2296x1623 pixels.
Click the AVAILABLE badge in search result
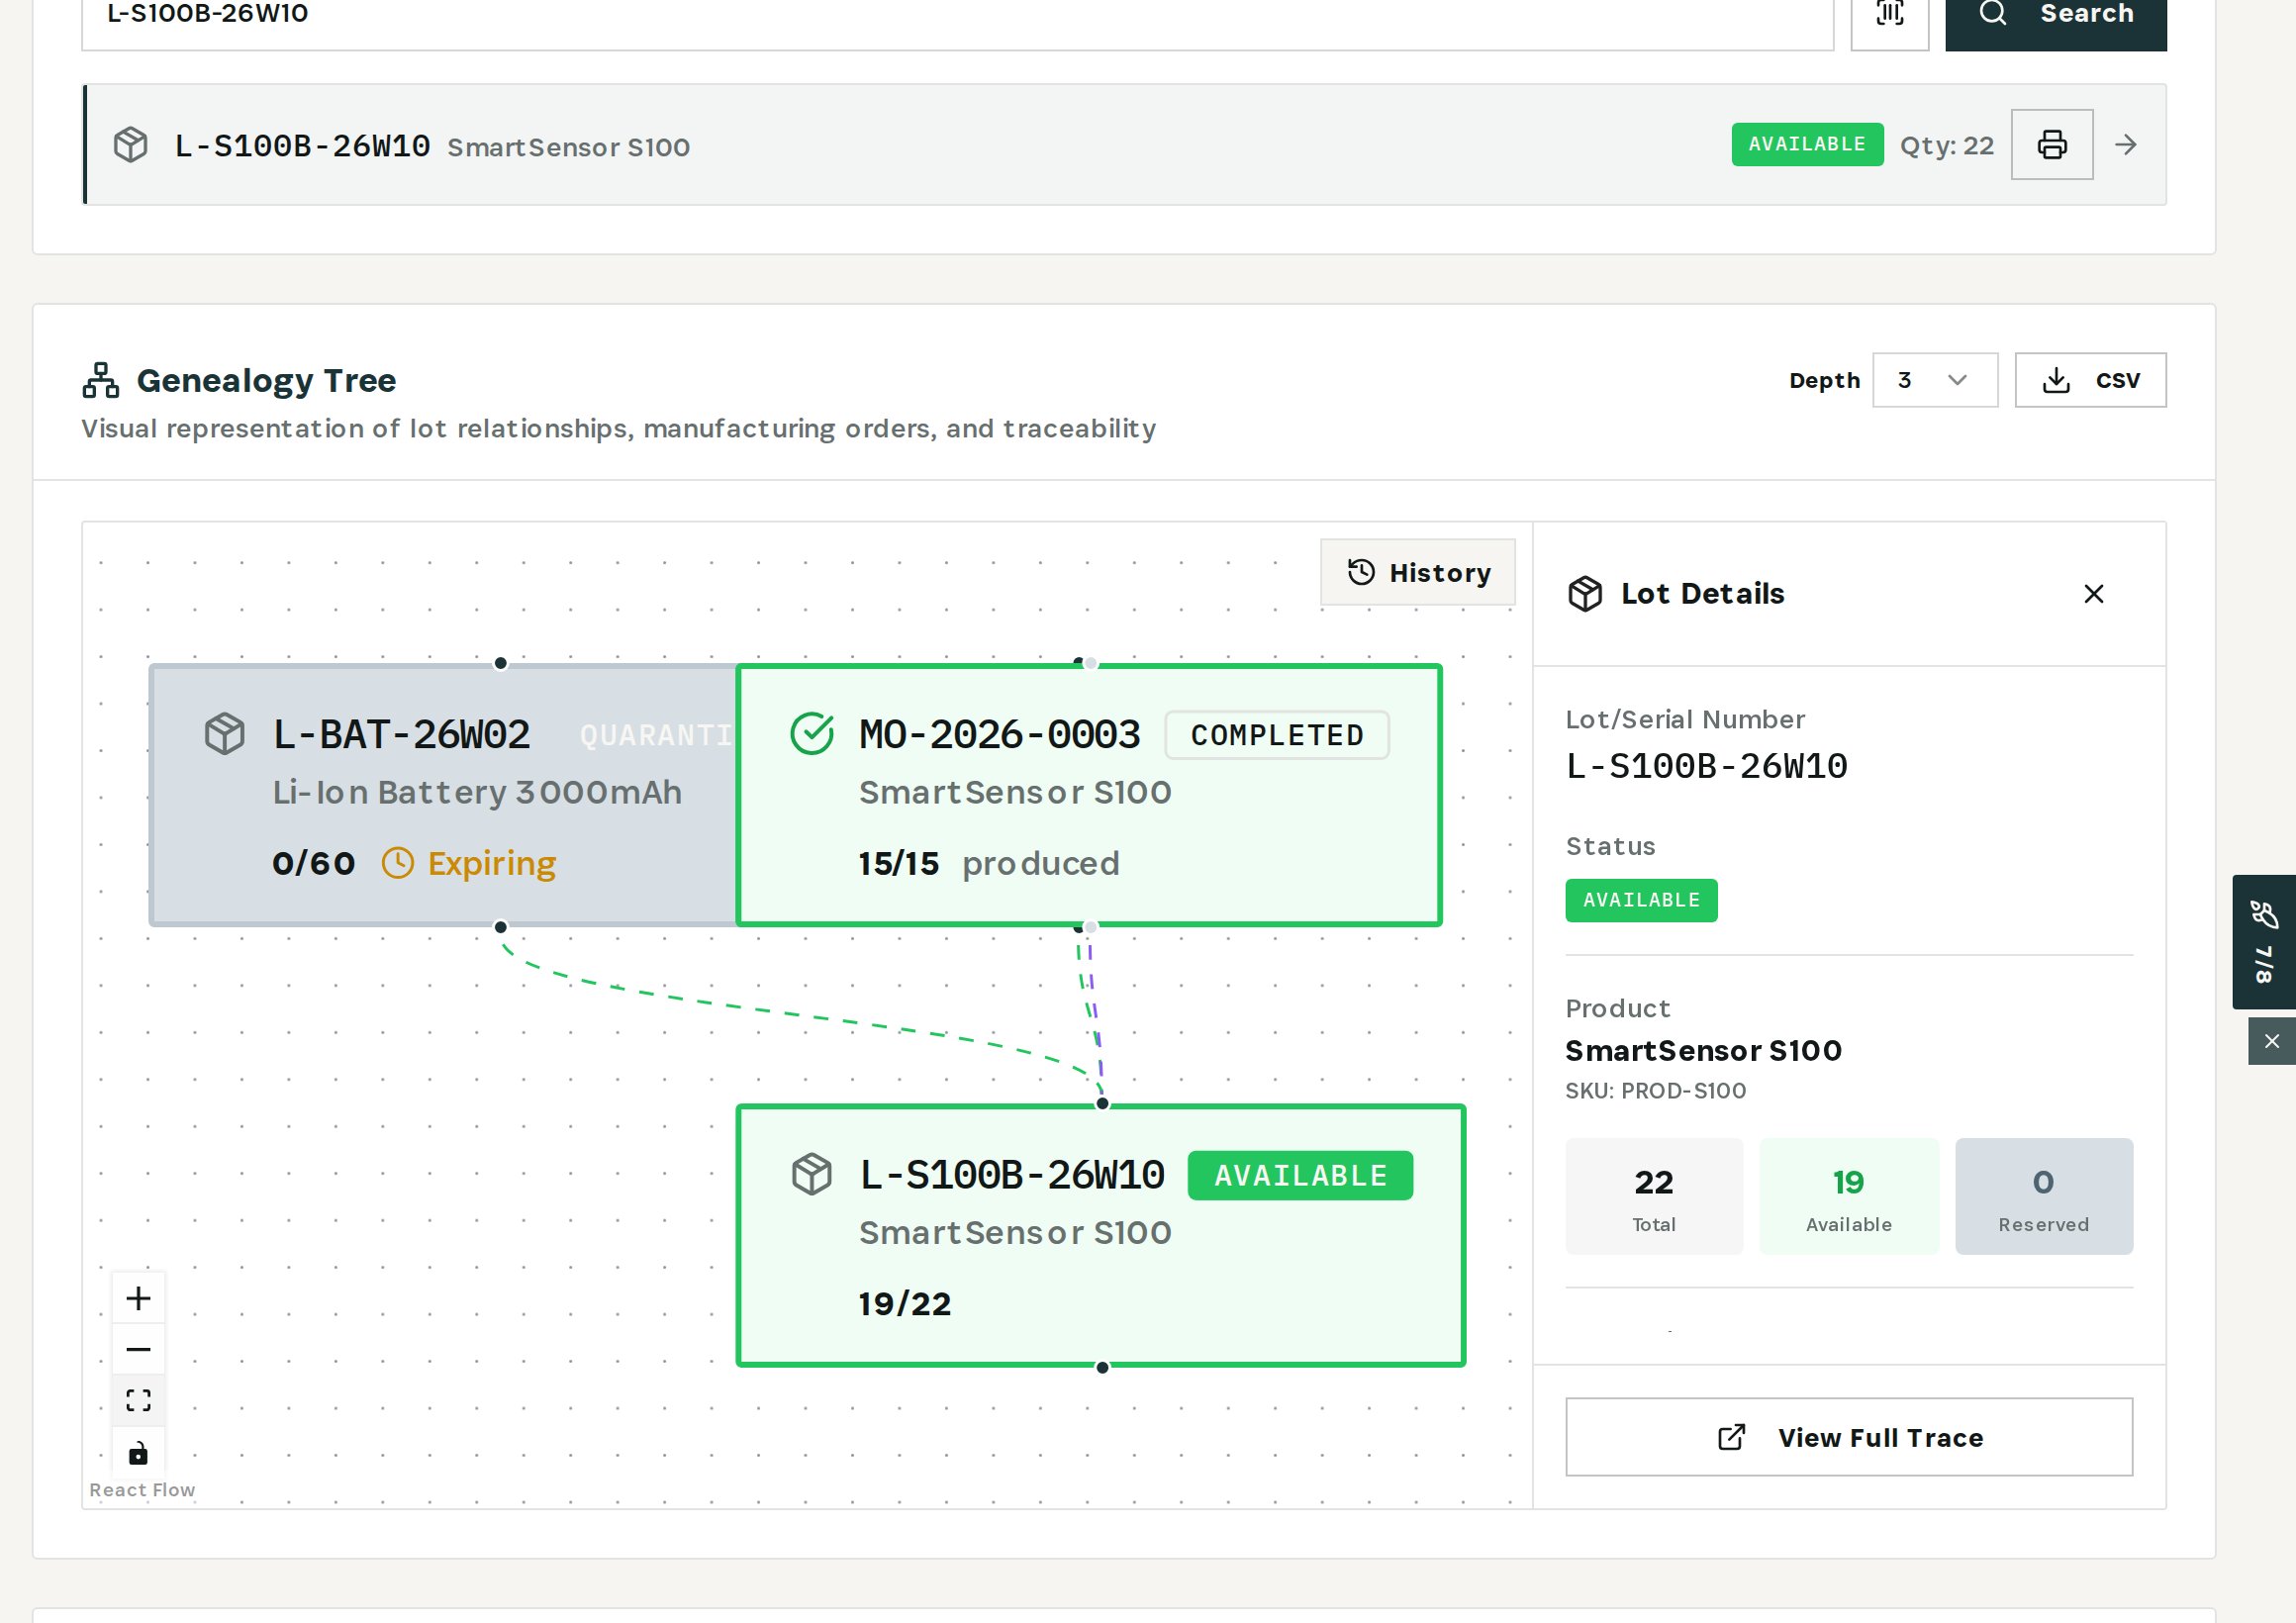[x=1807, y=145]
